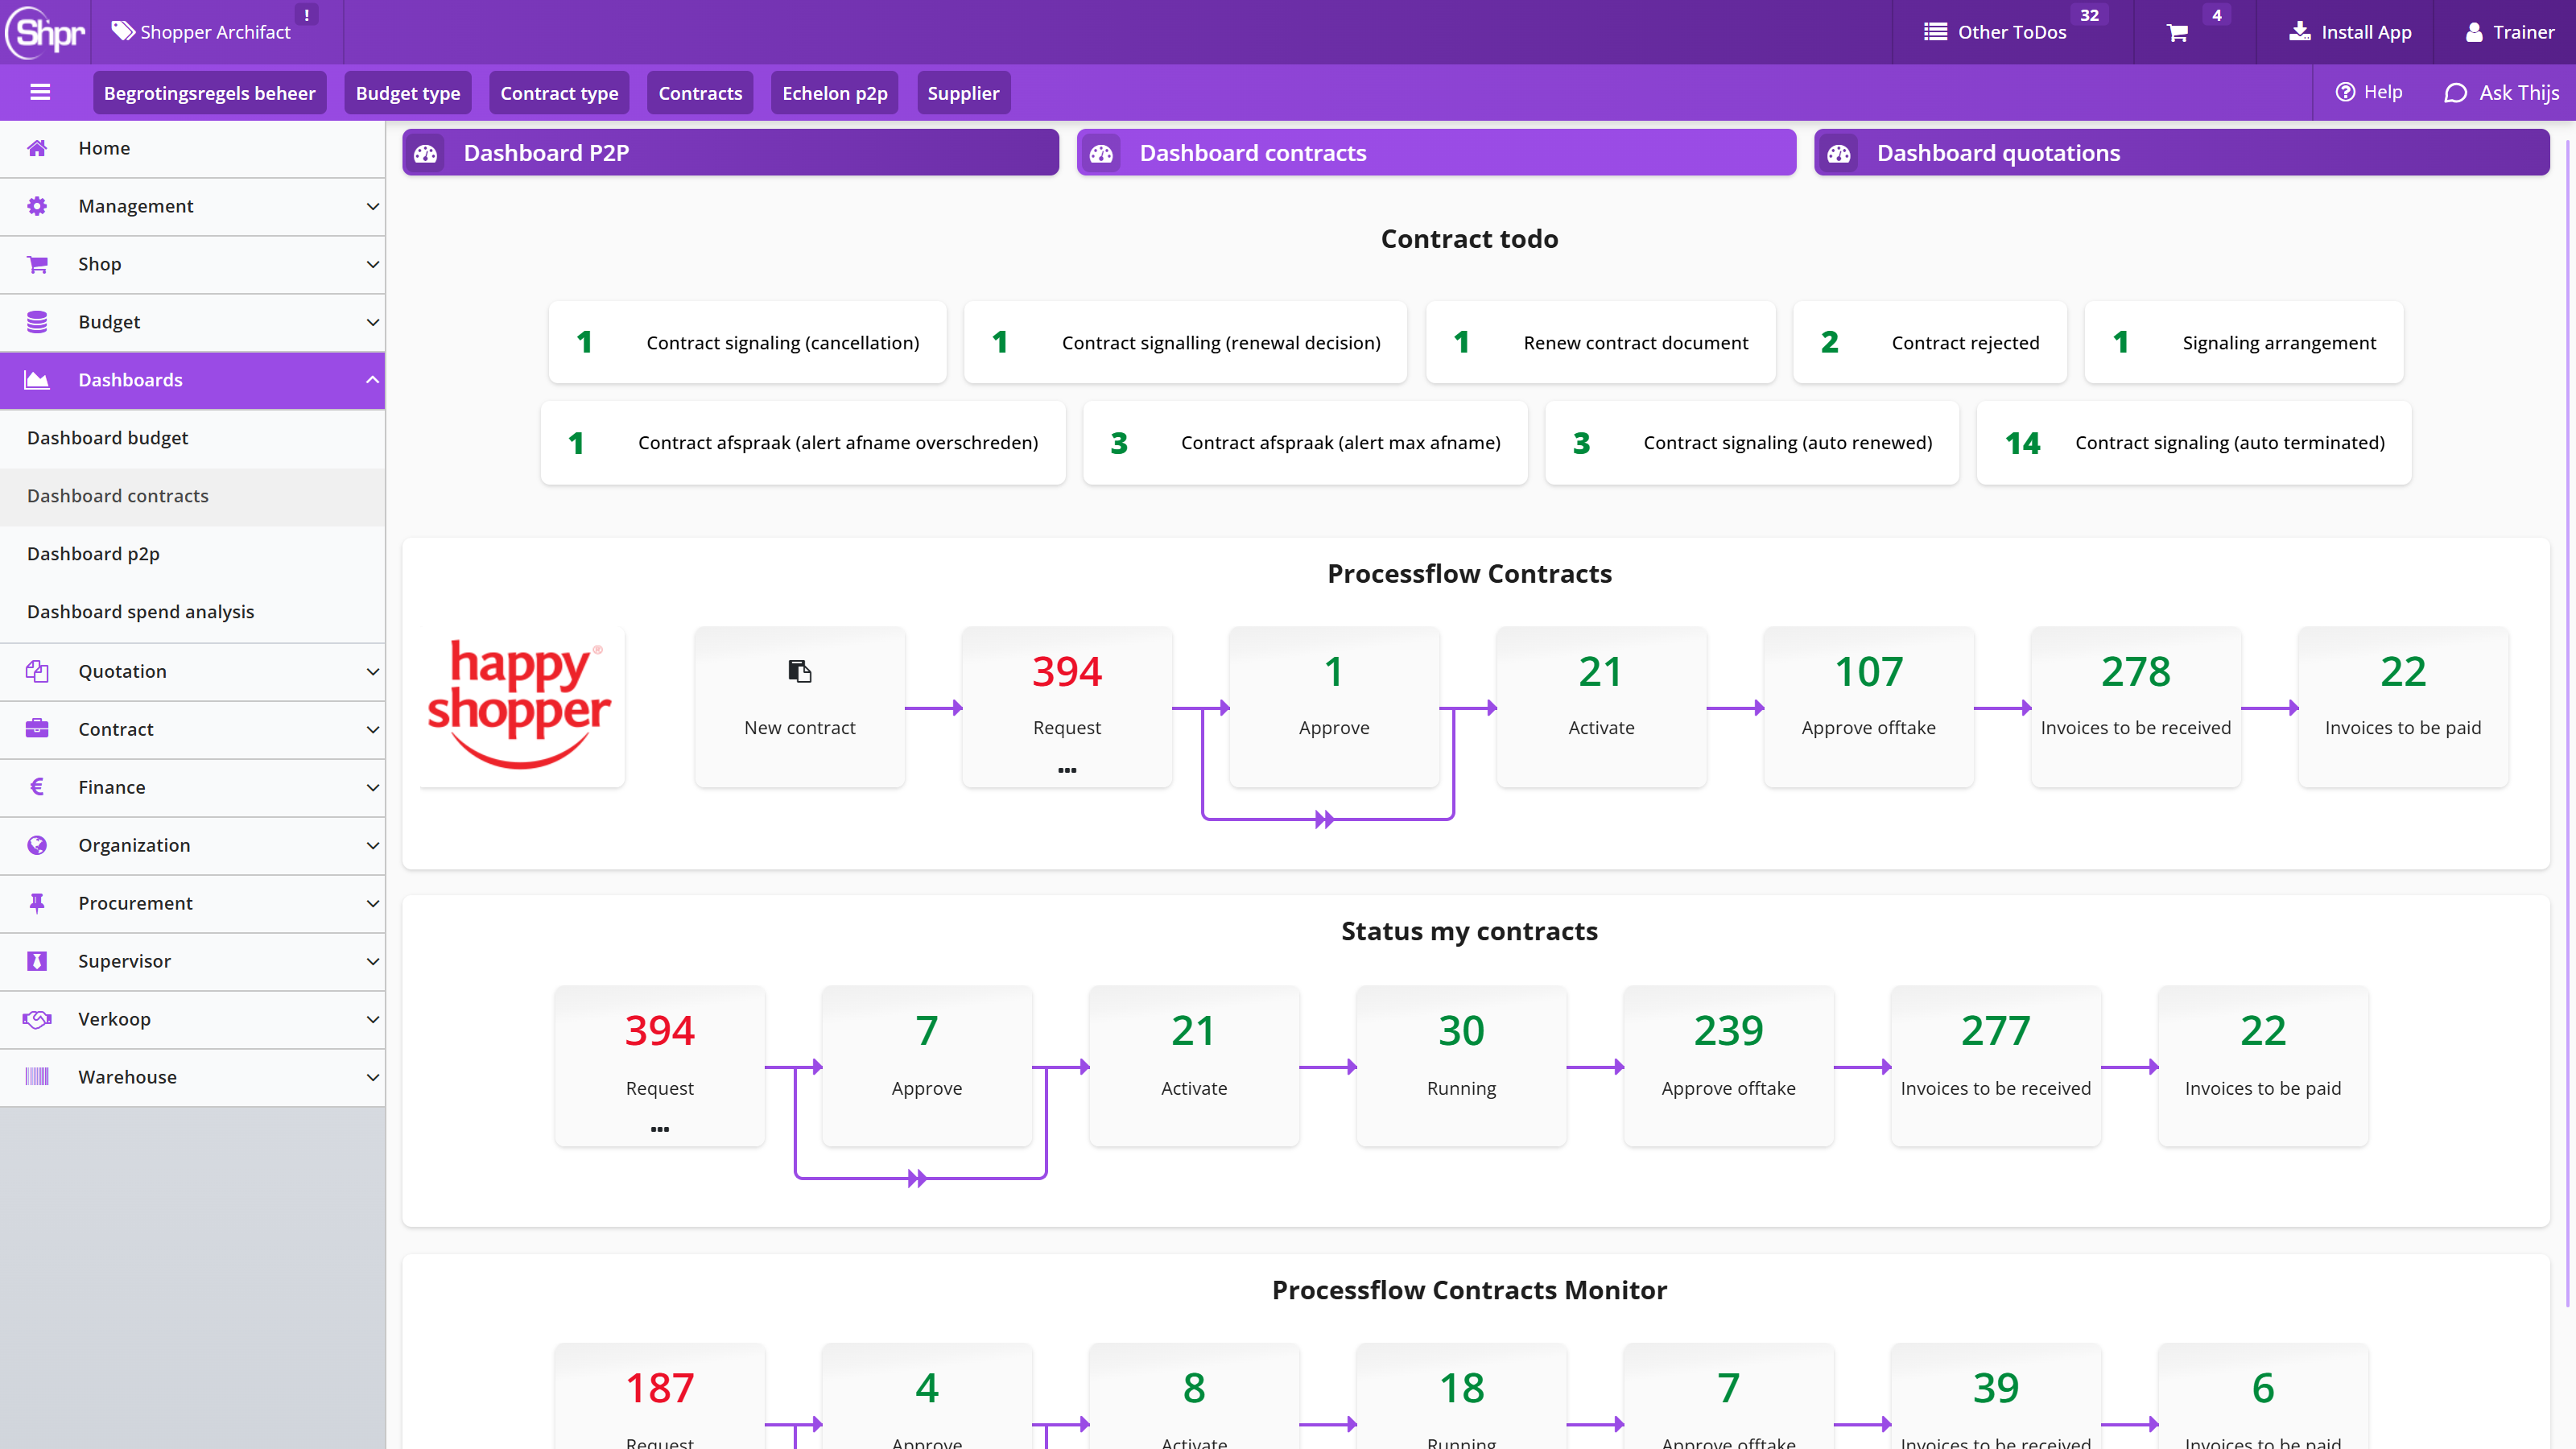2576x1449 pixels.
Task: Click the Home house icon in sidebar
Action: (37, 148)
